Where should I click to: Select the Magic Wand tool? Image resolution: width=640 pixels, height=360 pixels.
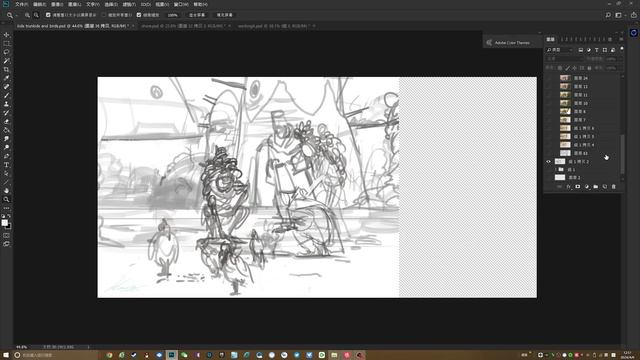[6, 61]
